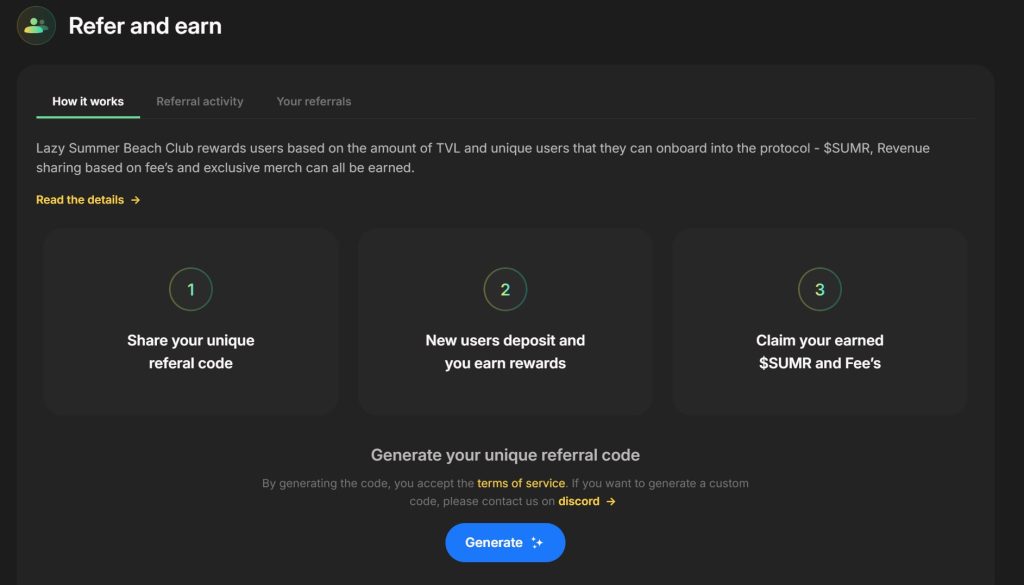Image resolution: width=1024 pixels, height=585 pixels.
Task: Click the sparkle icon on Generate button
Action: (x=537, y=542)
